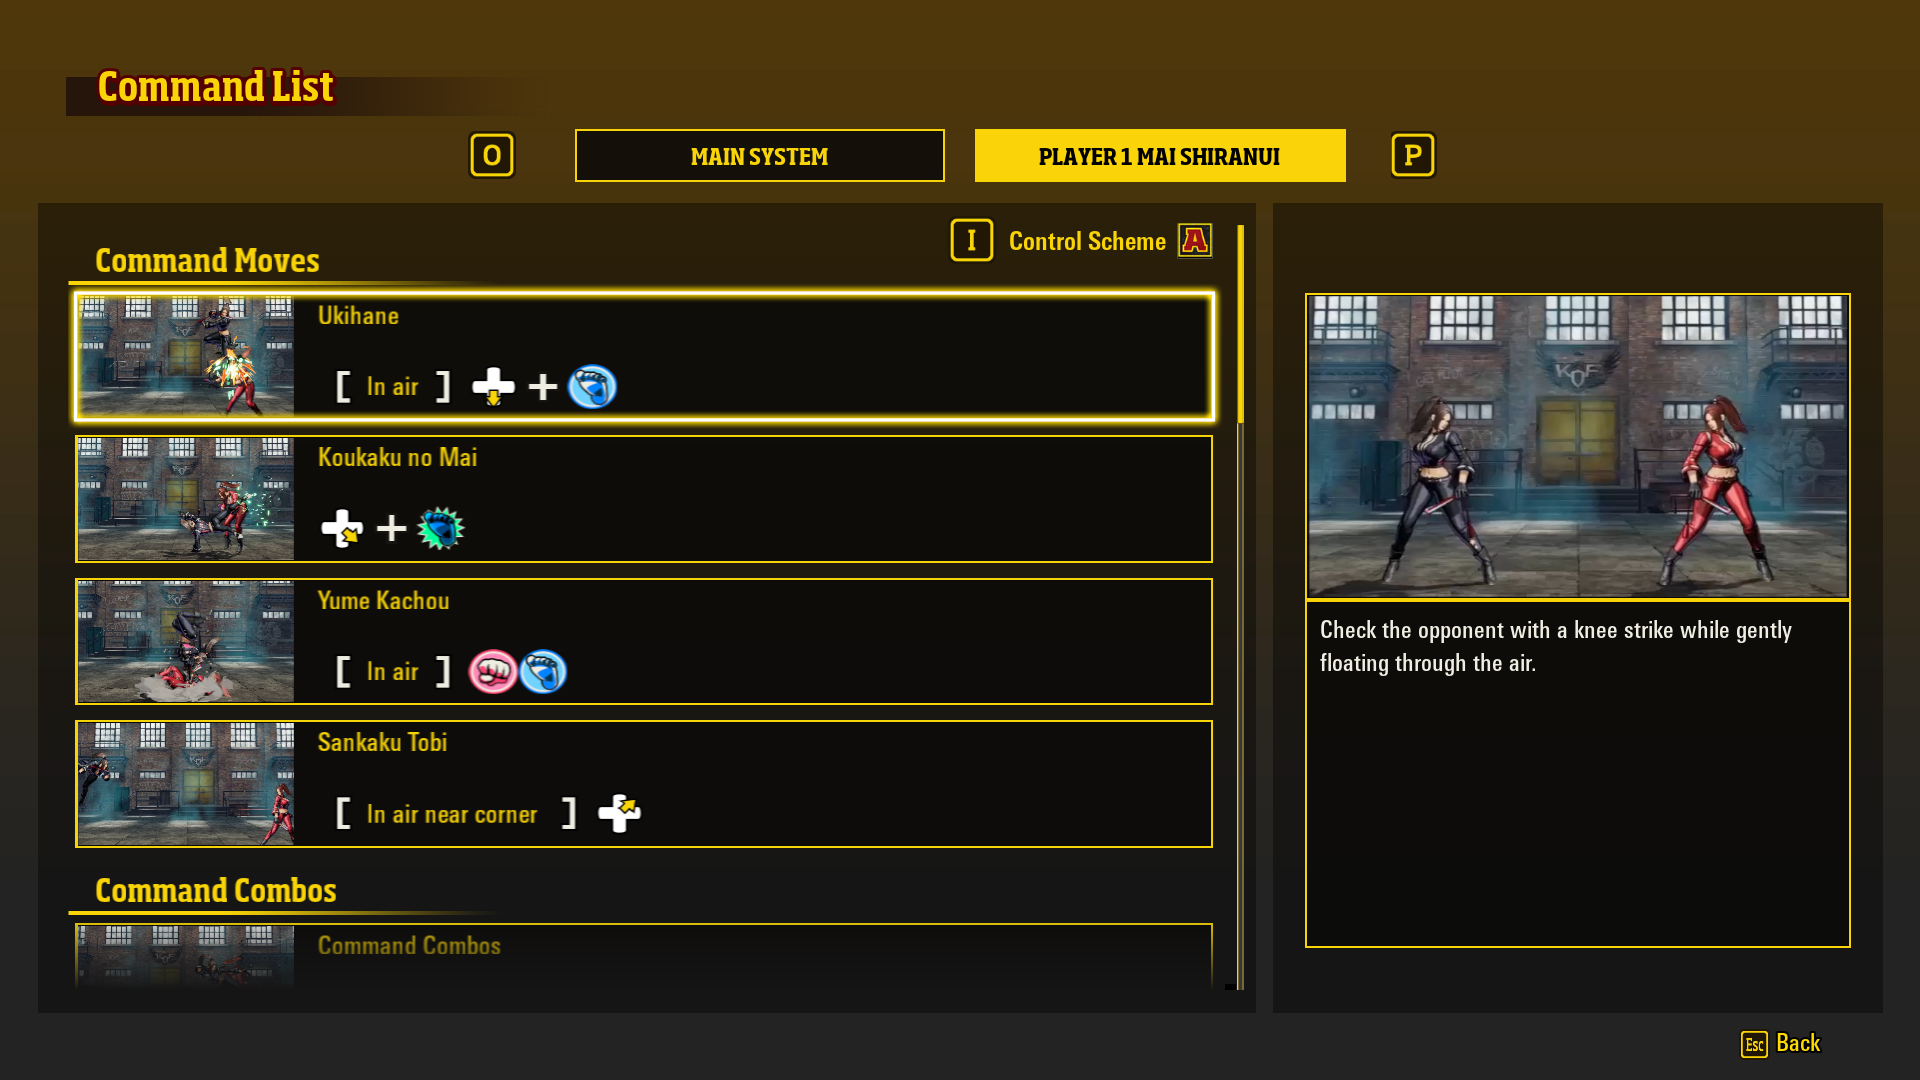
Task: Select the Sankaku Tobi move thumbnail
Action: tap(186, 784)
